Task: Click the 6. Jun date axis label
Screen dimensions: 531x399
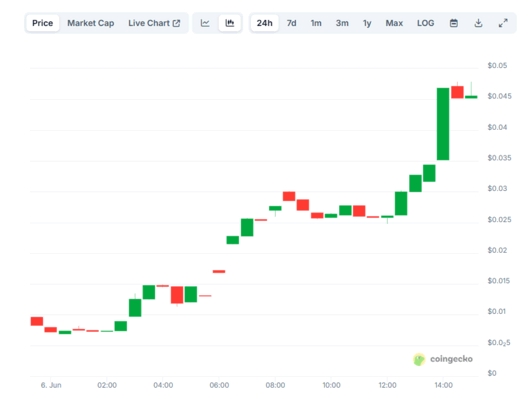Action: 51,385
